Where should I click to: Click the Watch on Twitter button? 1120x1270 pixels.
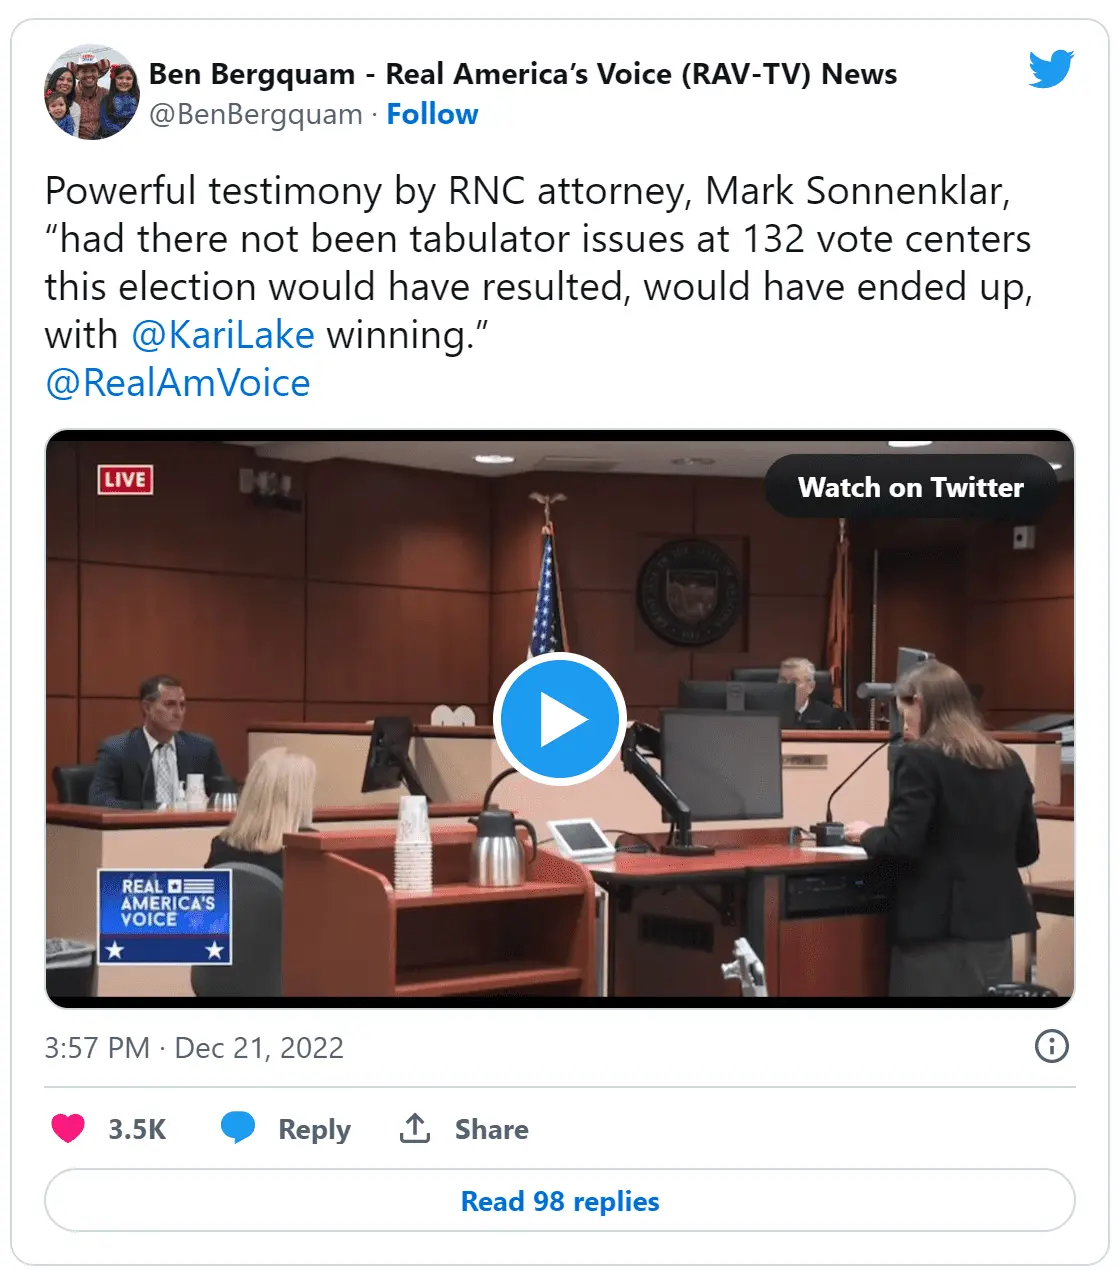pos(910,487)
